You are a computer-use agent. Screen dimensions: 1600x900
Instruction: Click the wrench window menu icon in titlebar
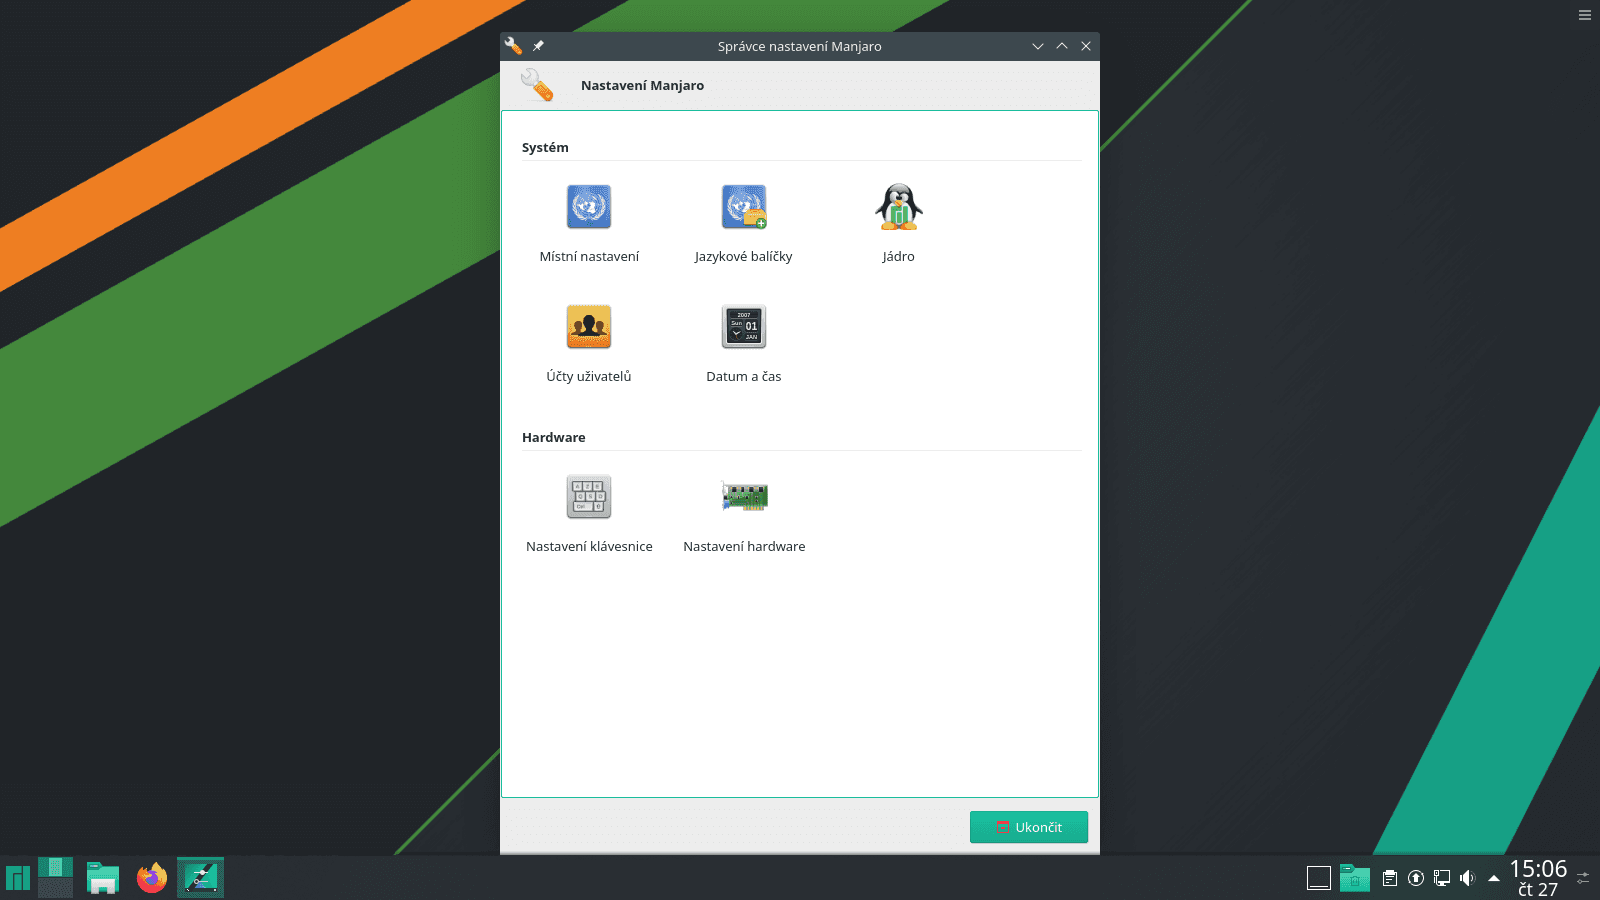513,46
